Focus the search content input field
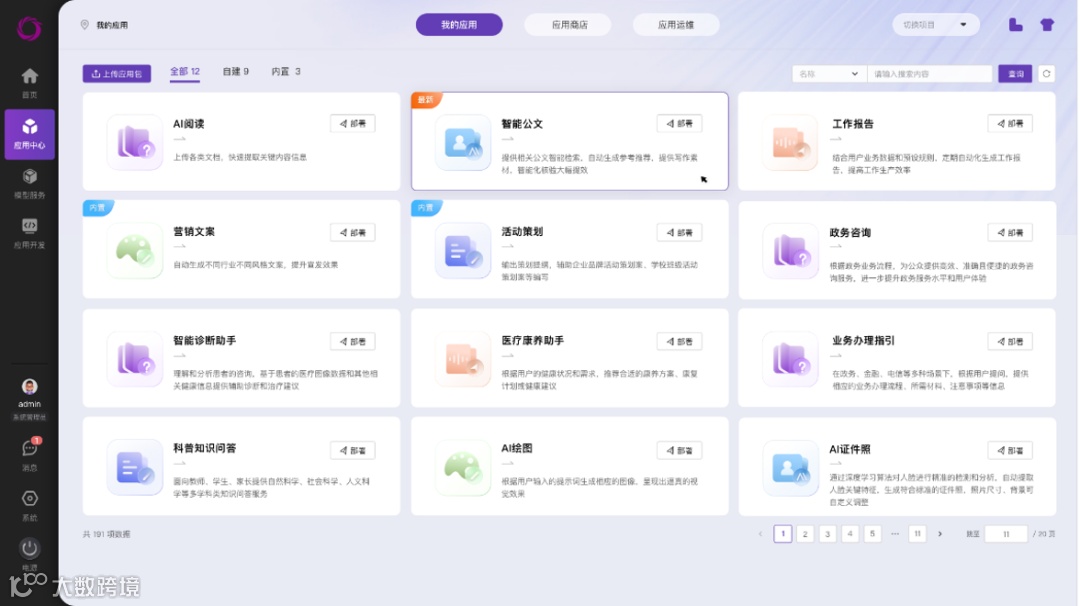 929,74
